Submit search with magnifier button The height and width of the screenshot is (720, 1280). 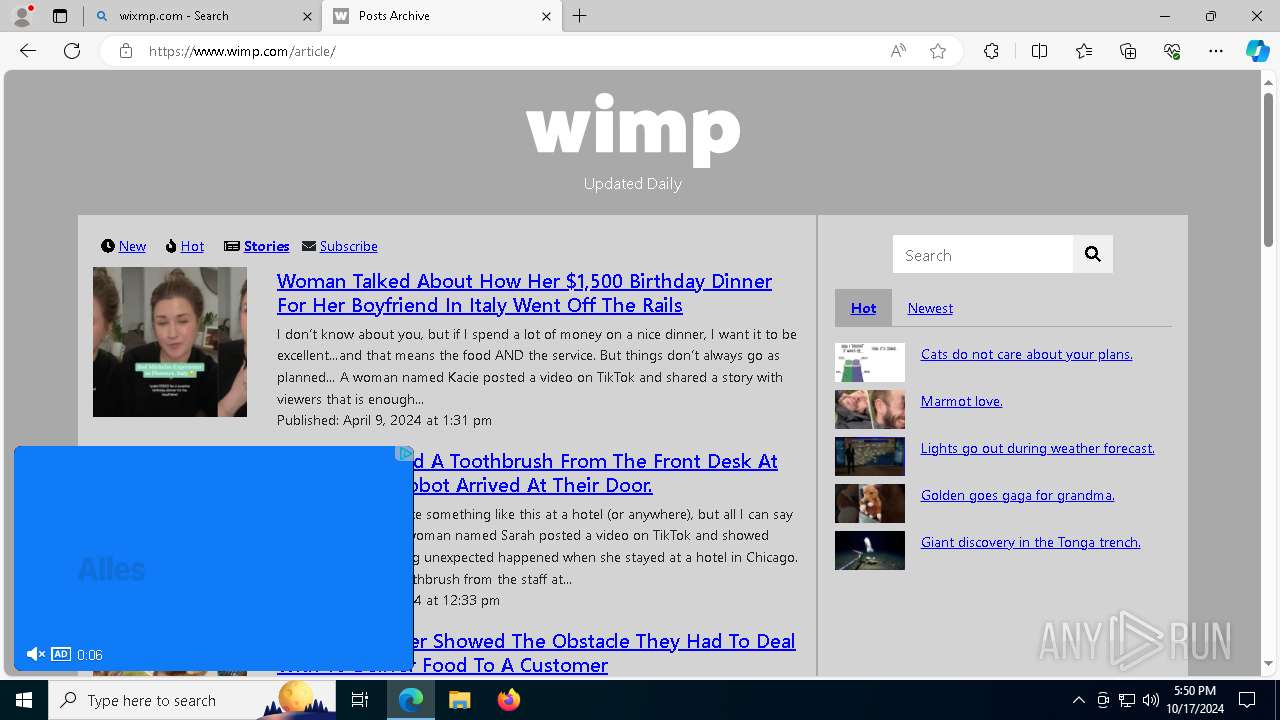1093,255
